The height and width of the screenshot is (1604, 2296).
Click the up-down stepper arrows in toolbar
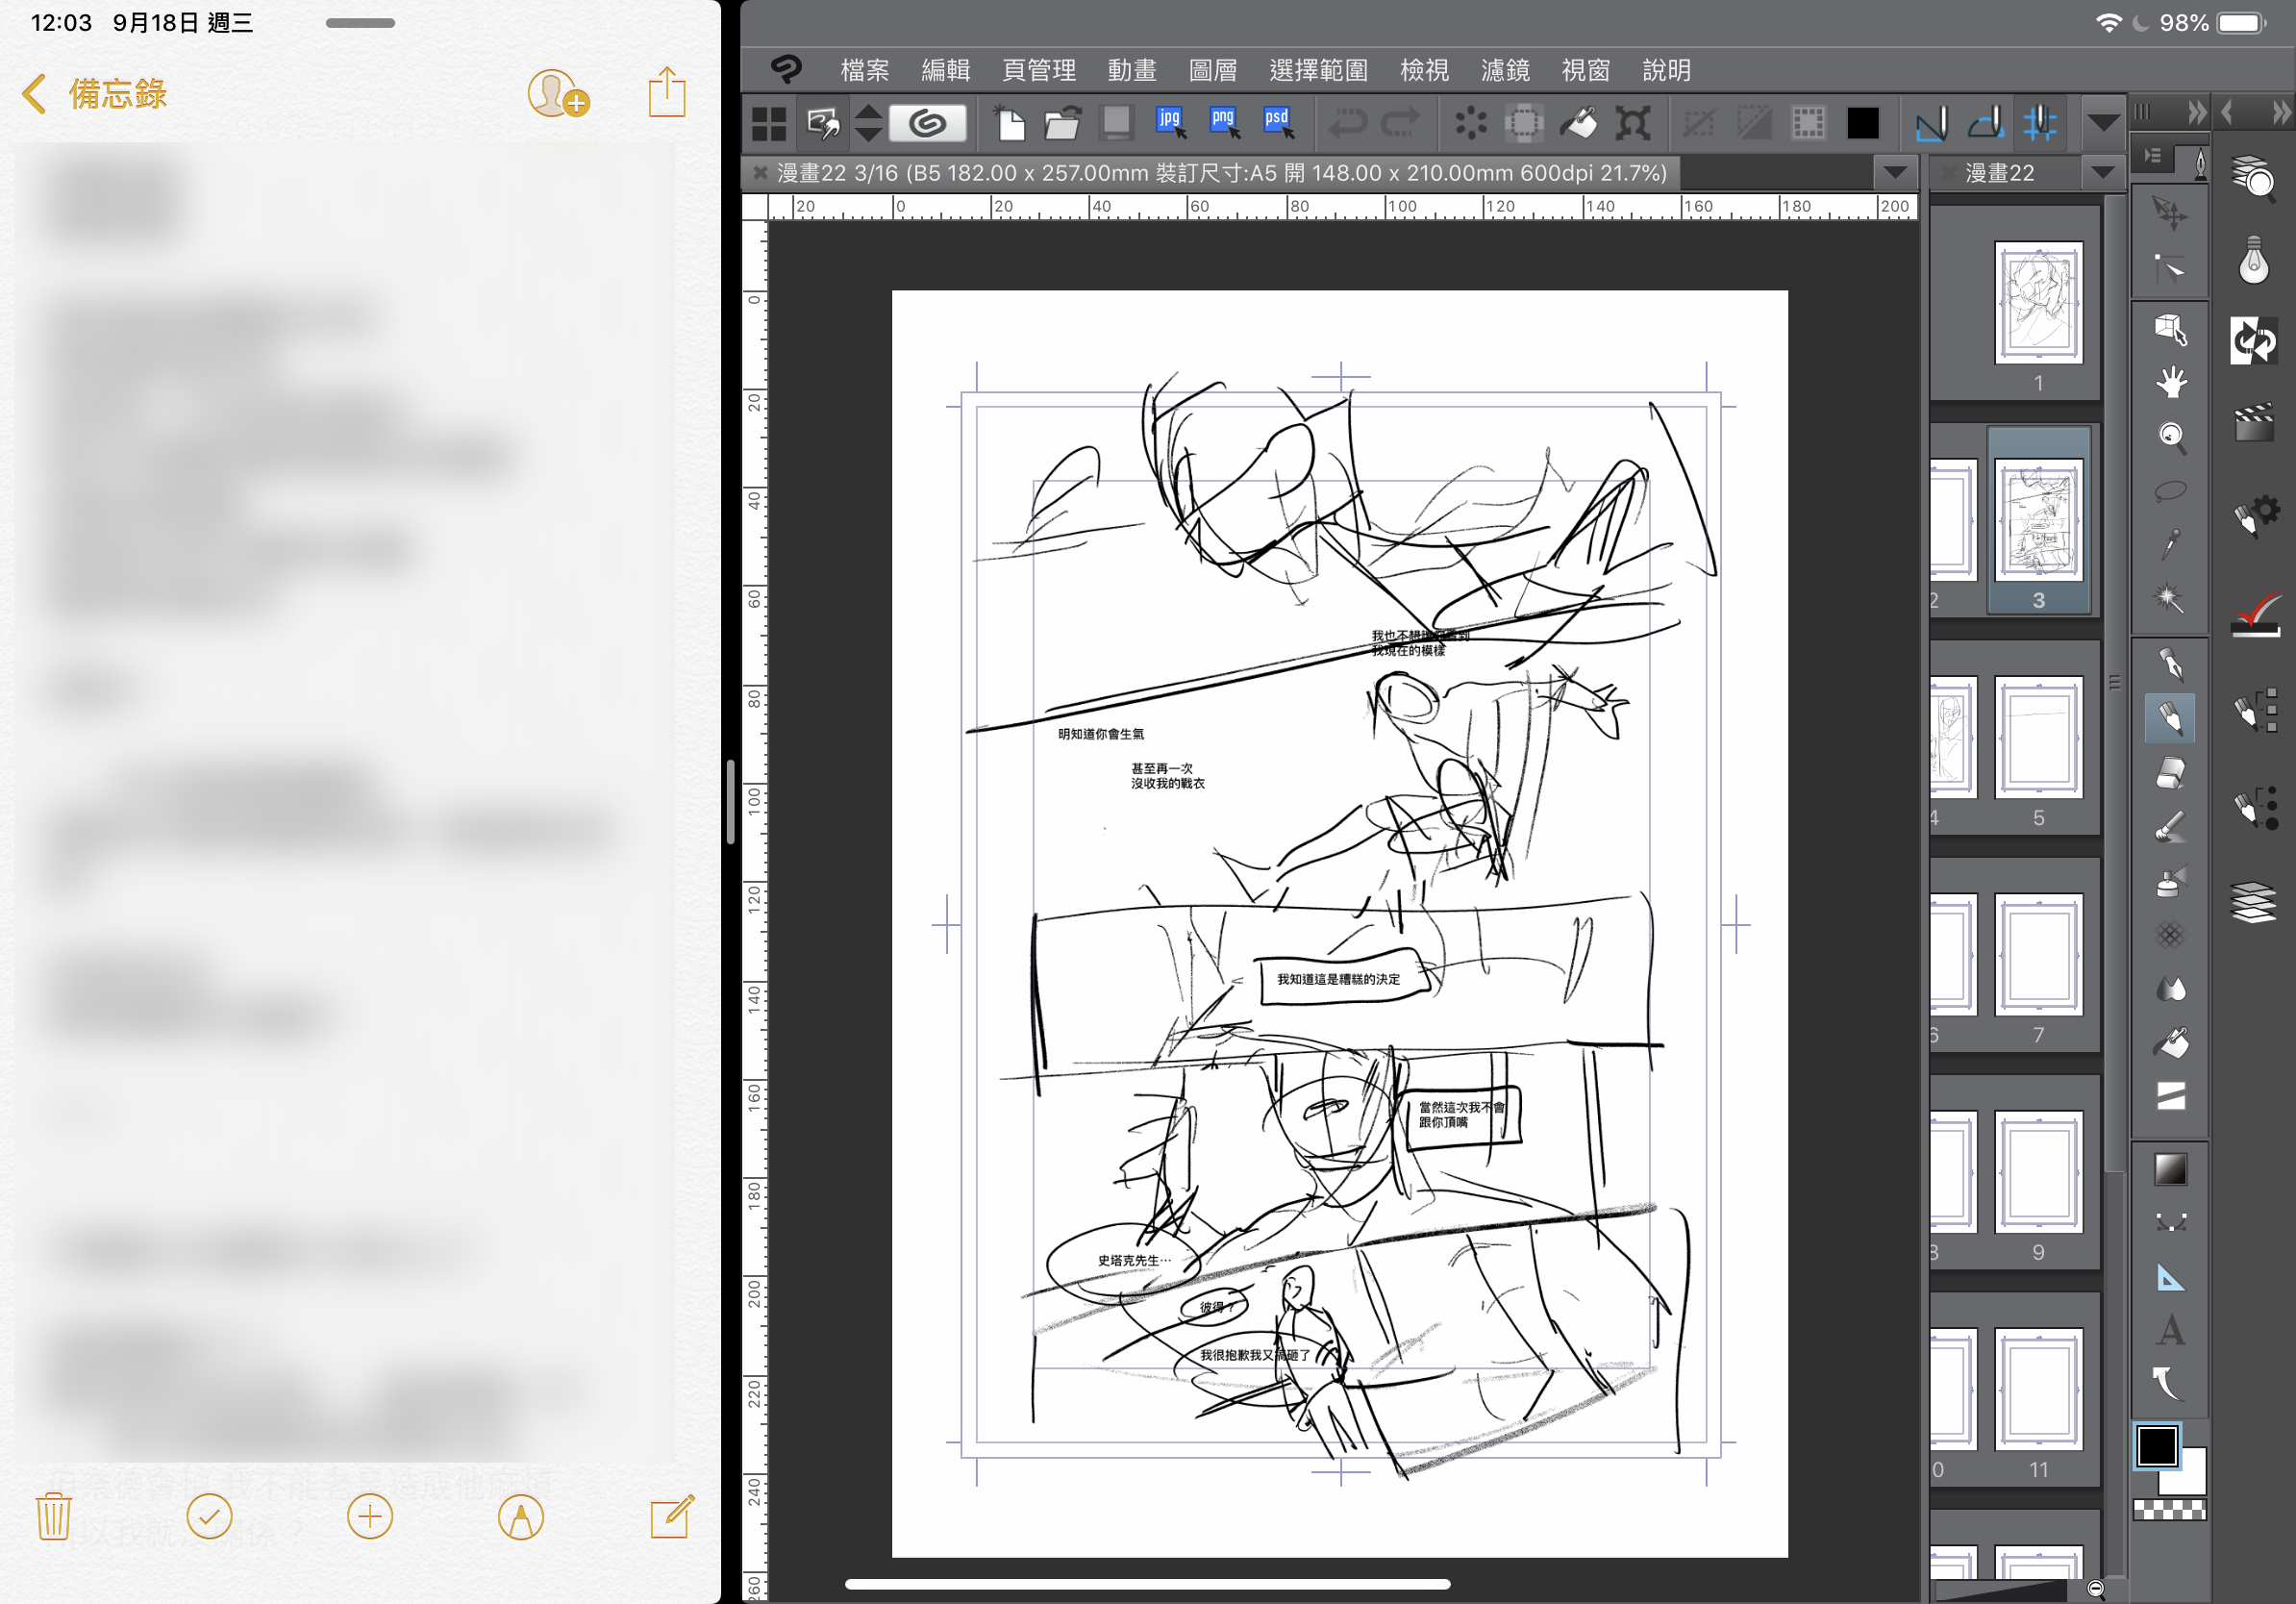click(x=868, y=123)
